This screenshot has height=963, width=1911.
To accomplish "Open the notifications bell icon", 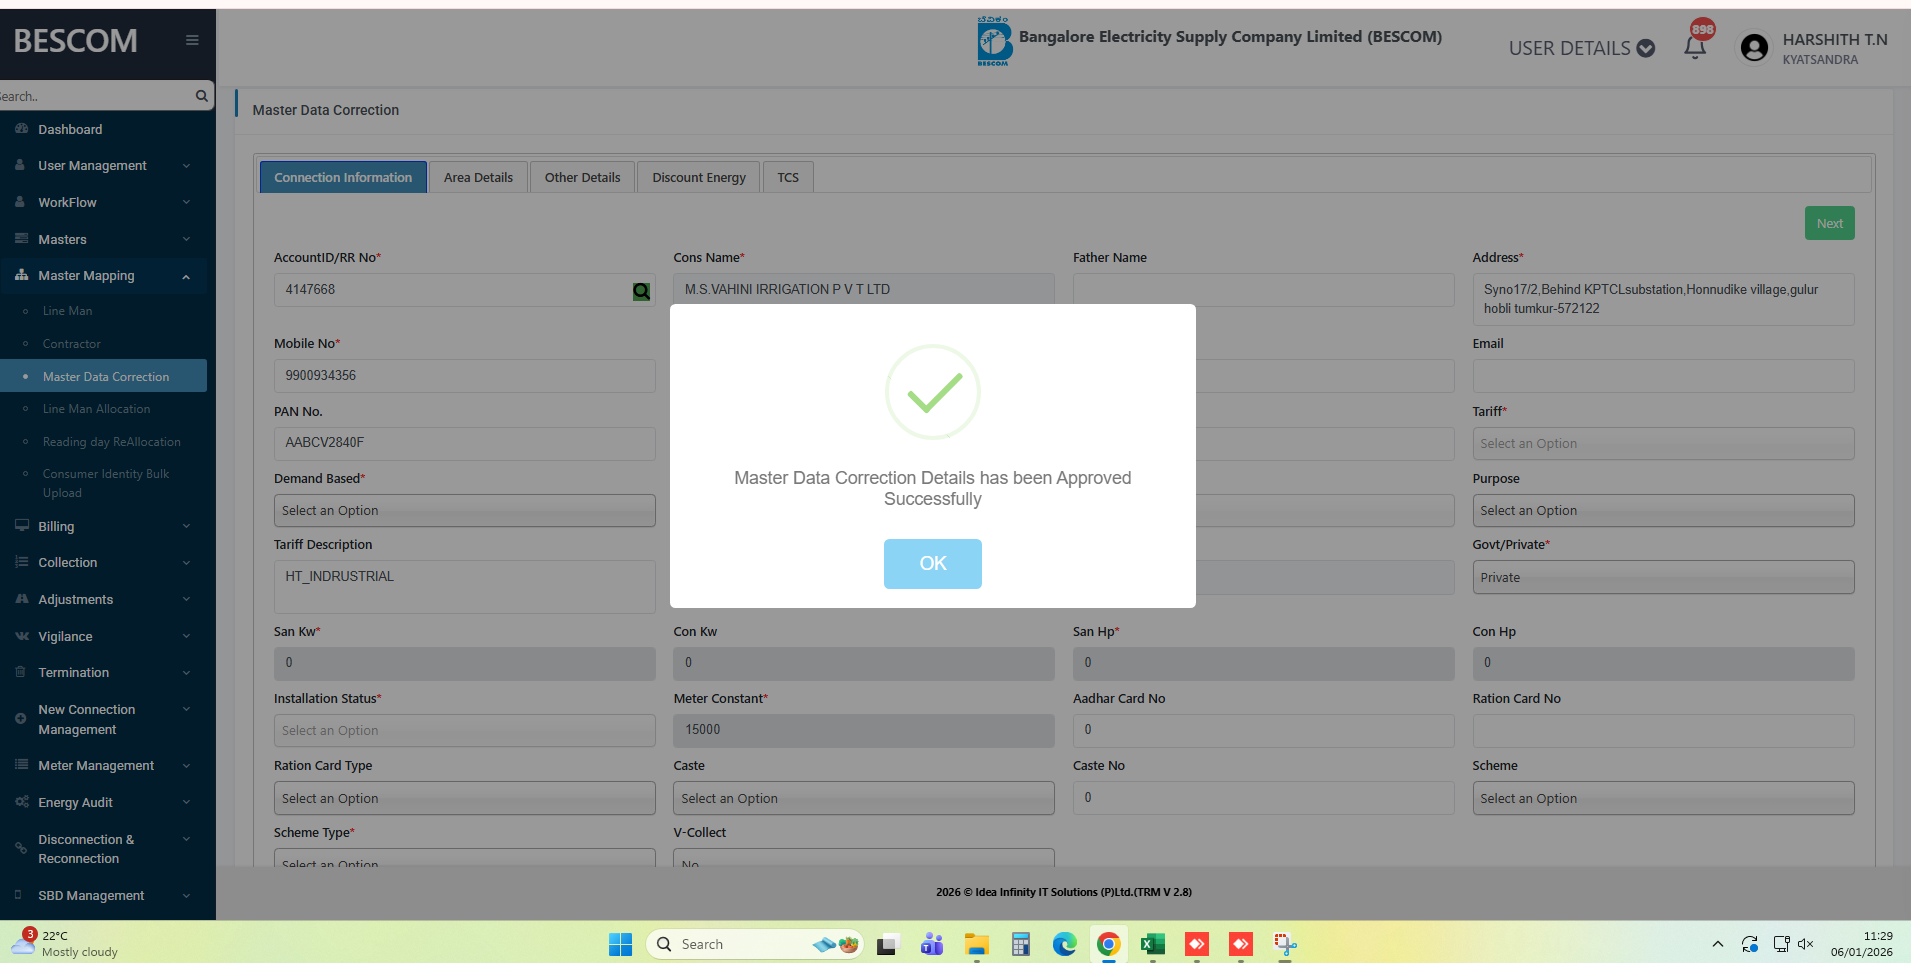I will pyautogui.click(x=1694, y=47).
